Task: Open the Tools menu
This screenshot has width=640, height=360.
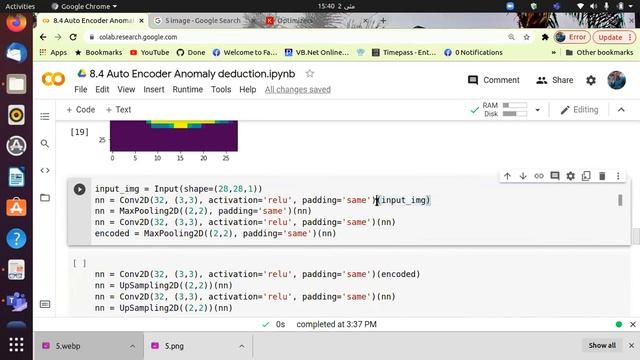Action: tap(221, 89)
